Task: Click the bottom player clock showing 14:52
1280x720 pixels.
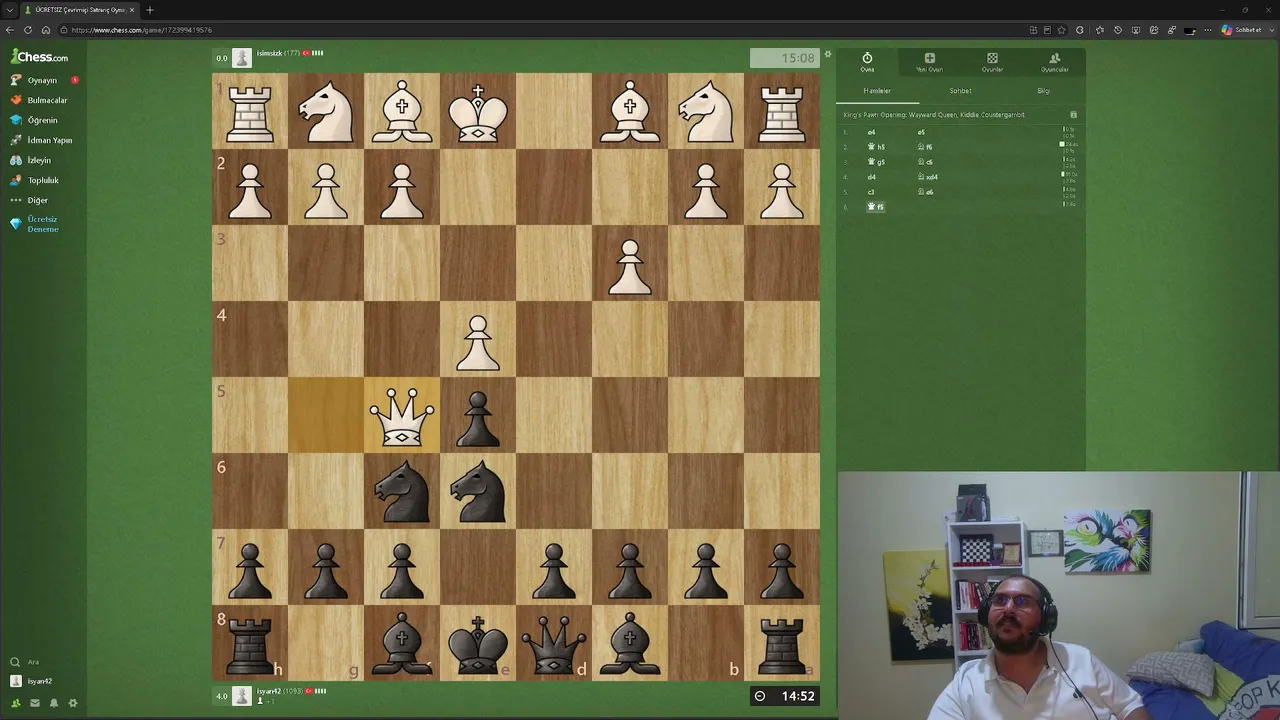Action: coord(785,696)
